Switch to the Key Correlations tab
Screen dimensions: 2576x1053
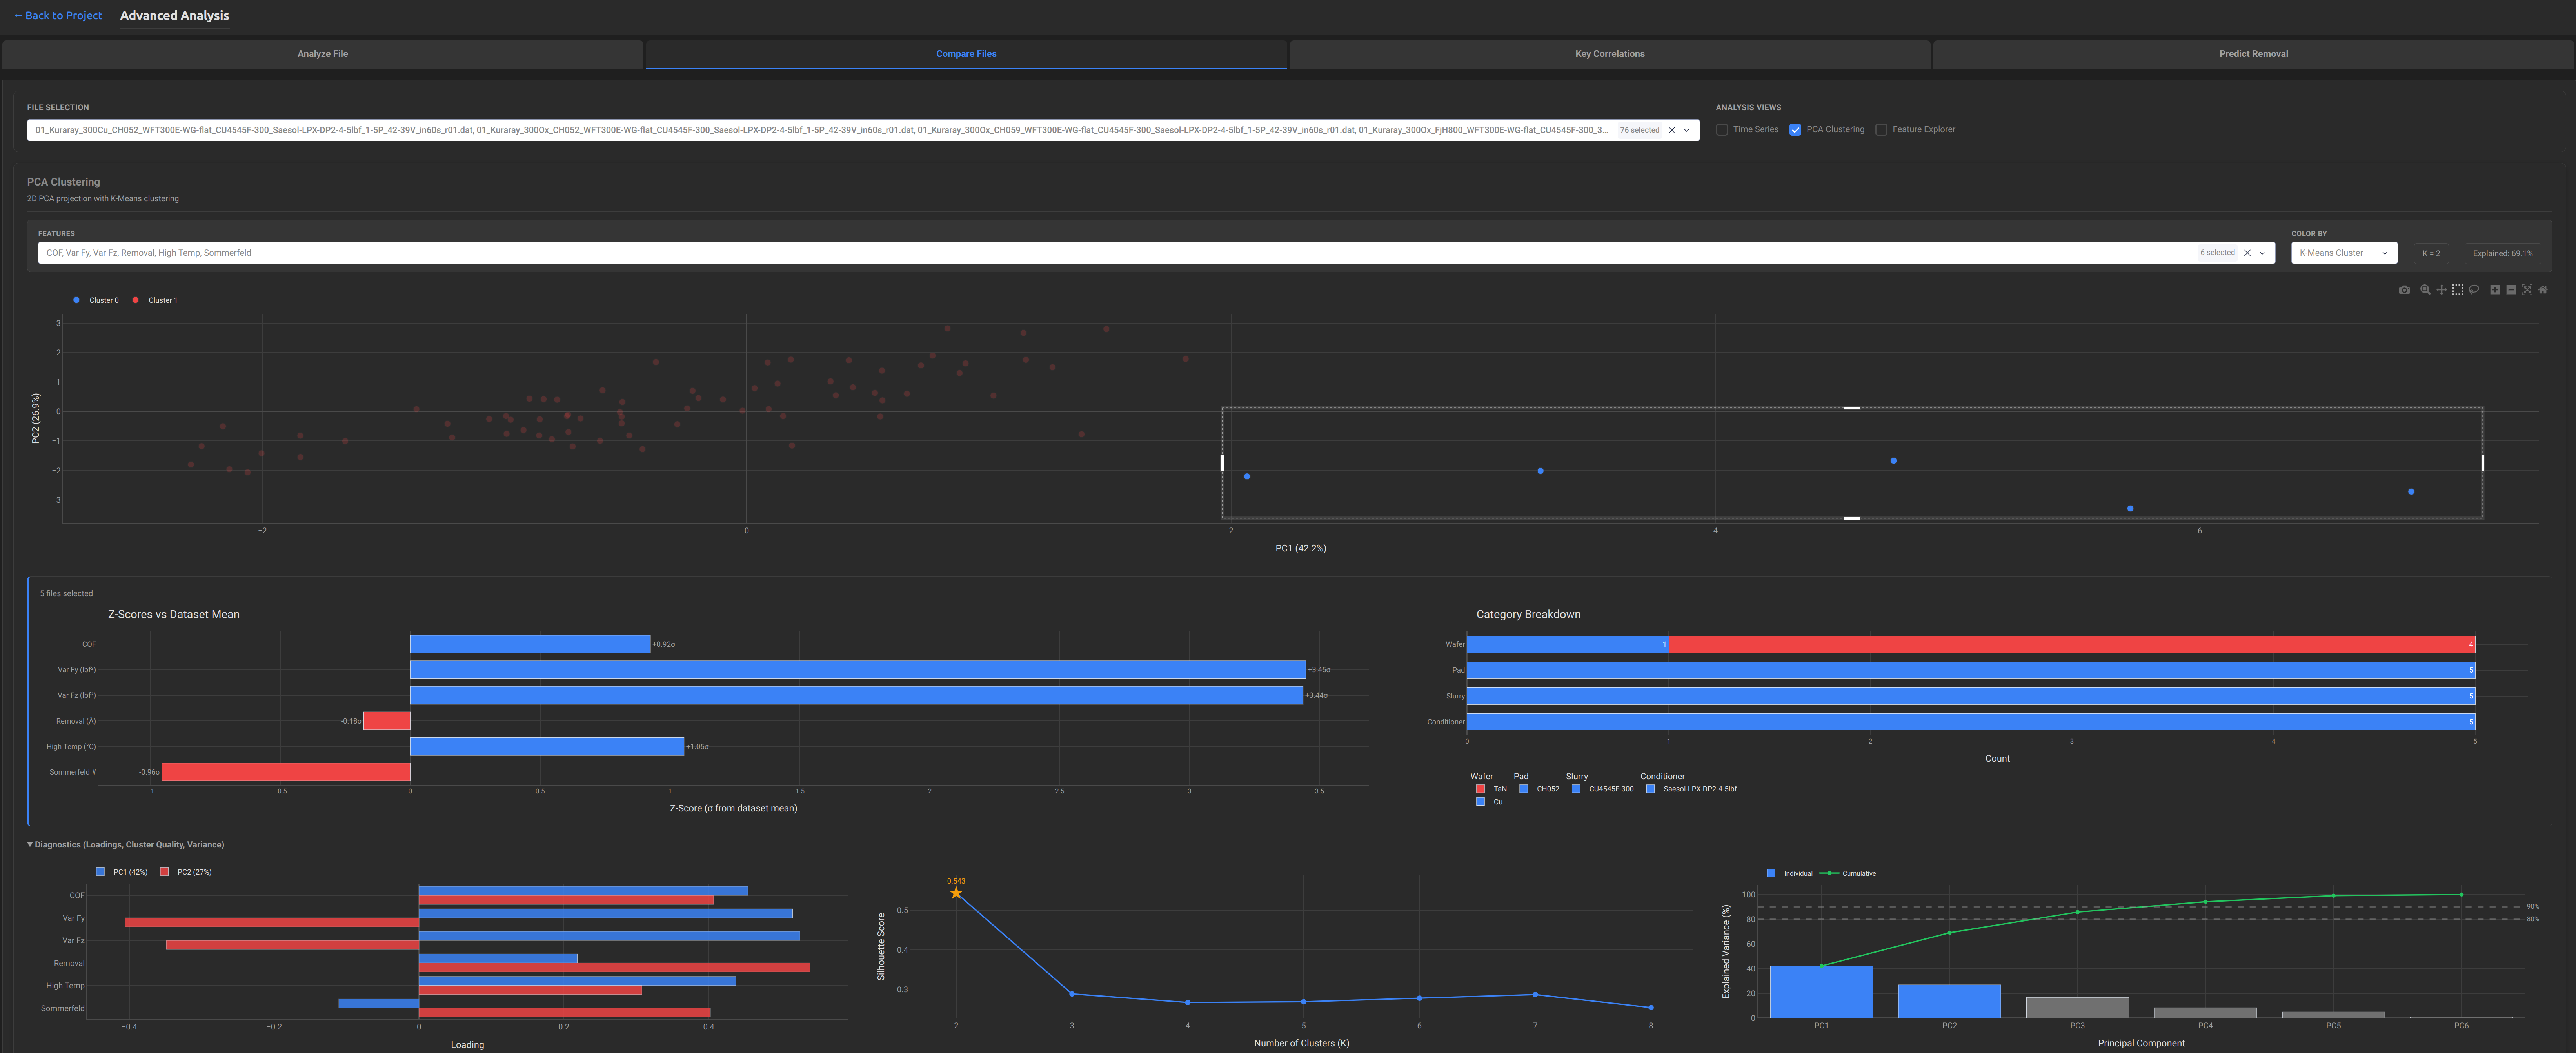pos(1610,54)
